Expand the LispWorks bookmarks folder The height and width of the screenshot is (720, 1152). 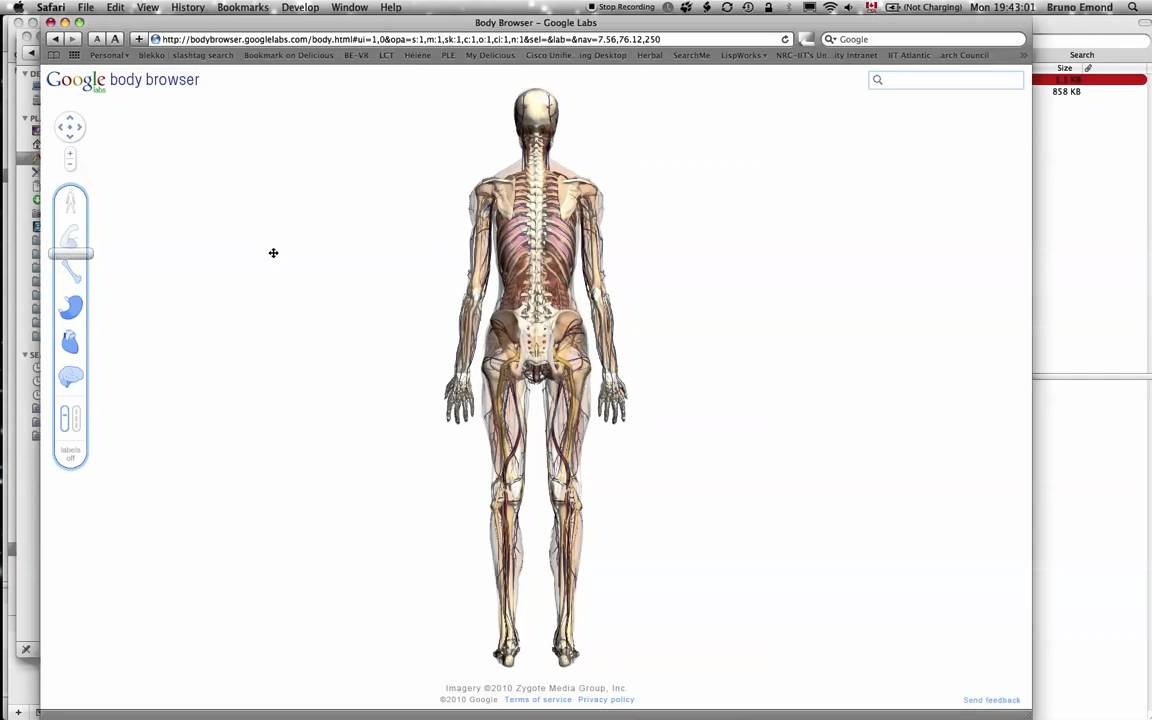pyautogui.click(x=744, y=55)
